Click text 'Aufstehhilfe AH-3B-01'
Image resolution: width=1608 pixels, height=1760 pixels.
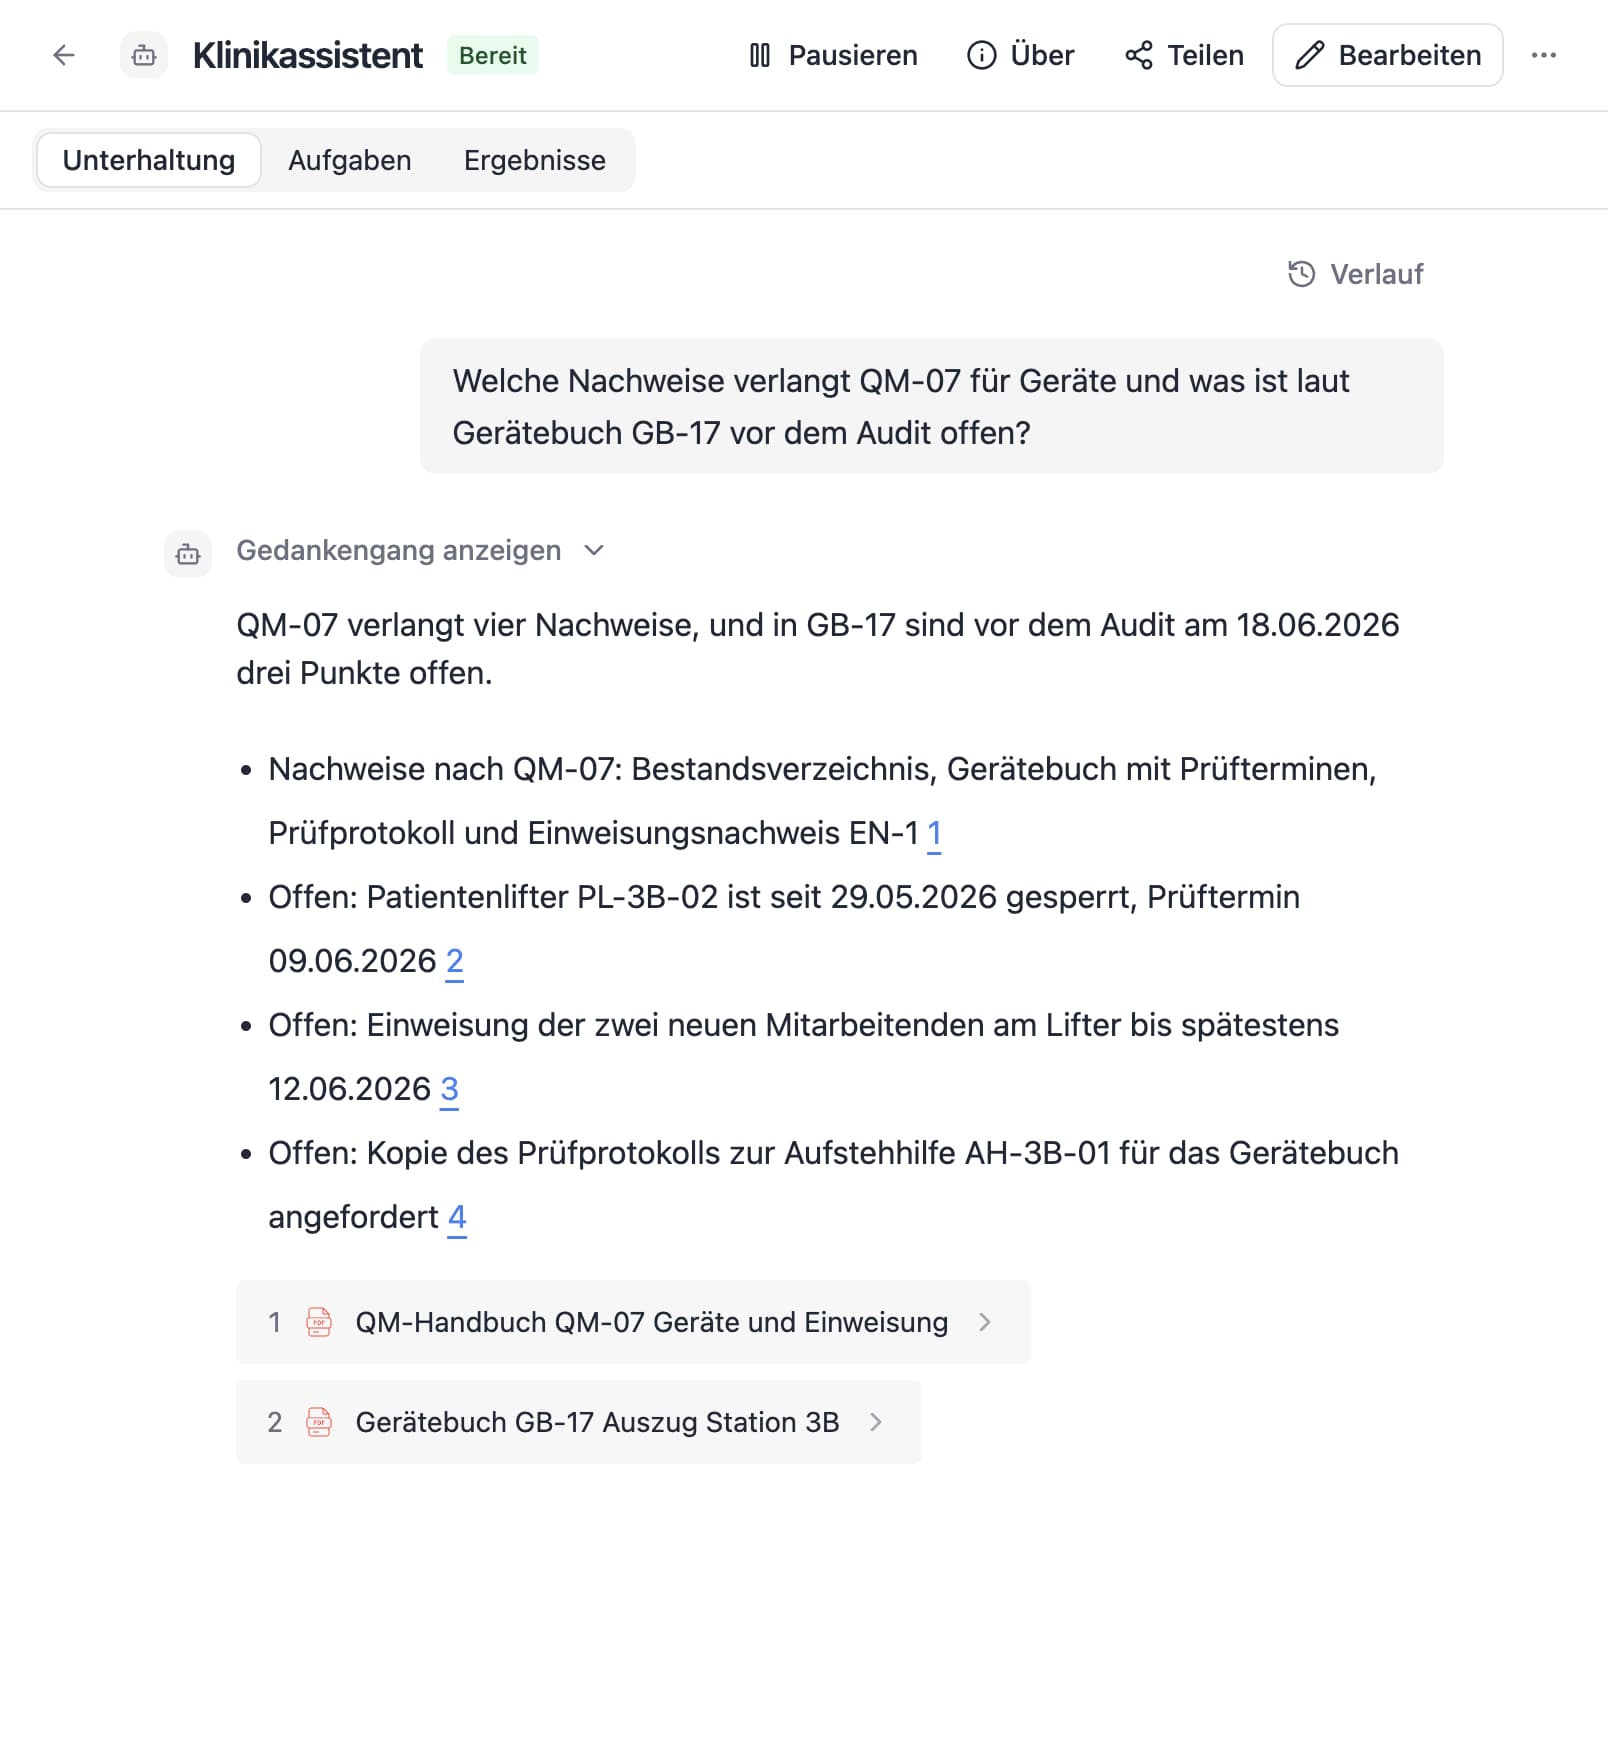(x=947, y=1153)
